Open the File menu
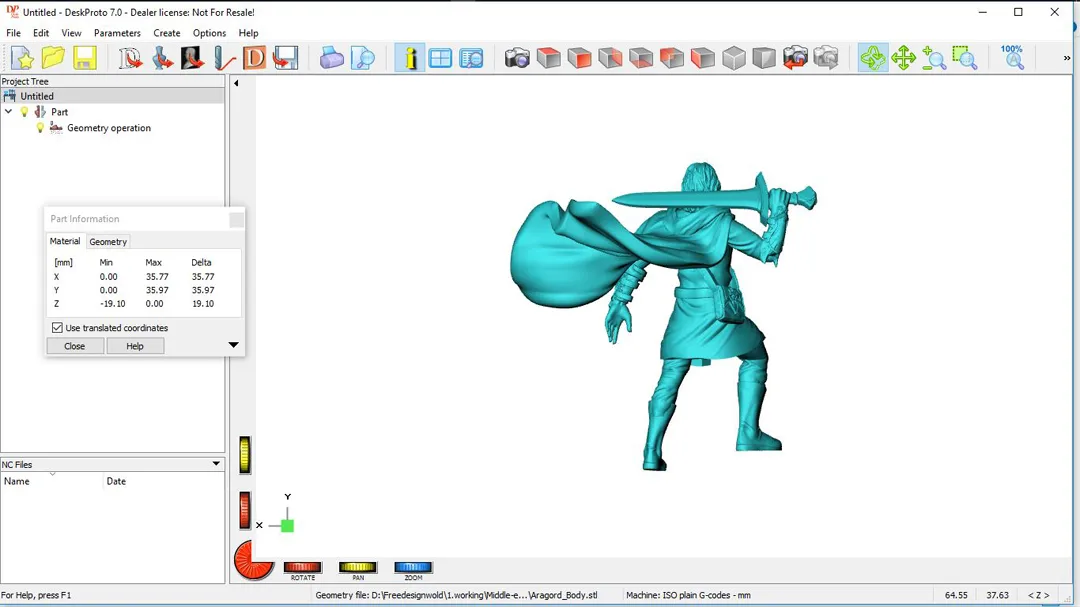1080x607 pixels. point(13,33)
